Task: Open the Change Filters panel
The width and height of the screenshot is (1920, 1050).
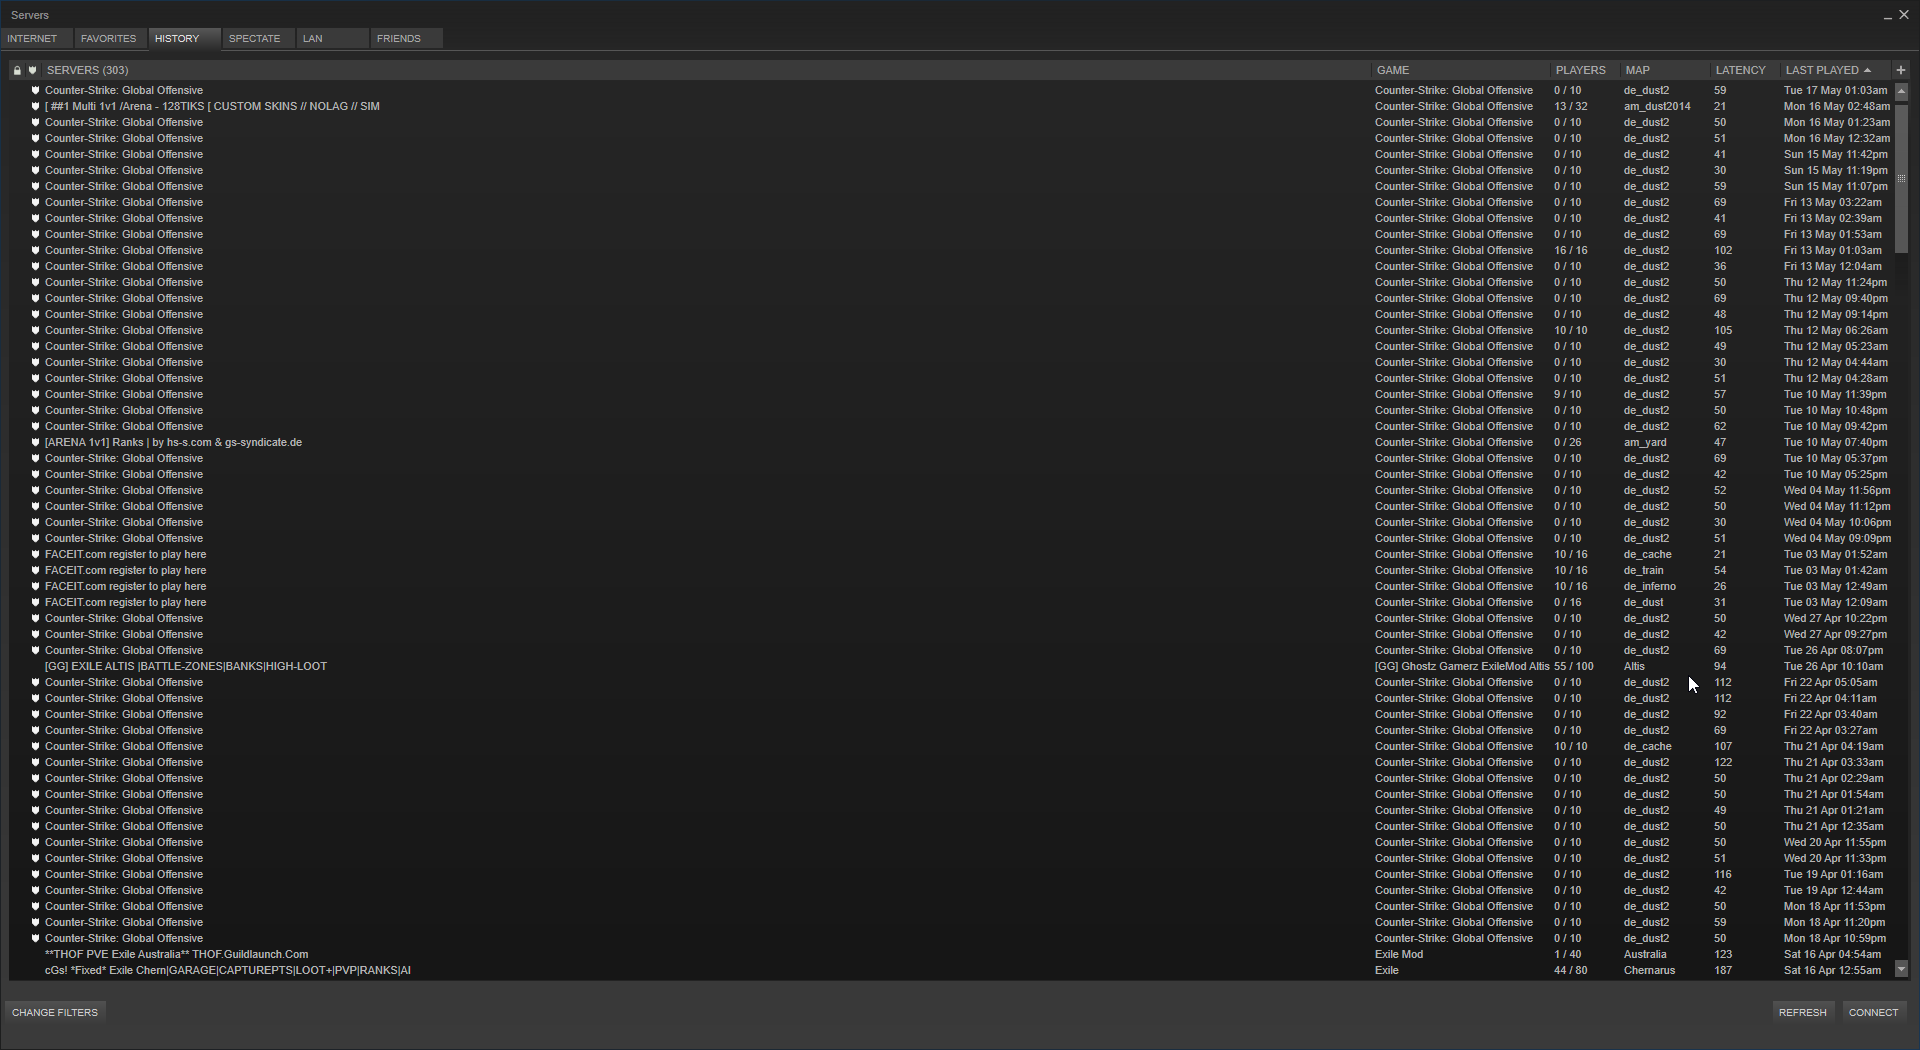Action: coord(55,1012)
